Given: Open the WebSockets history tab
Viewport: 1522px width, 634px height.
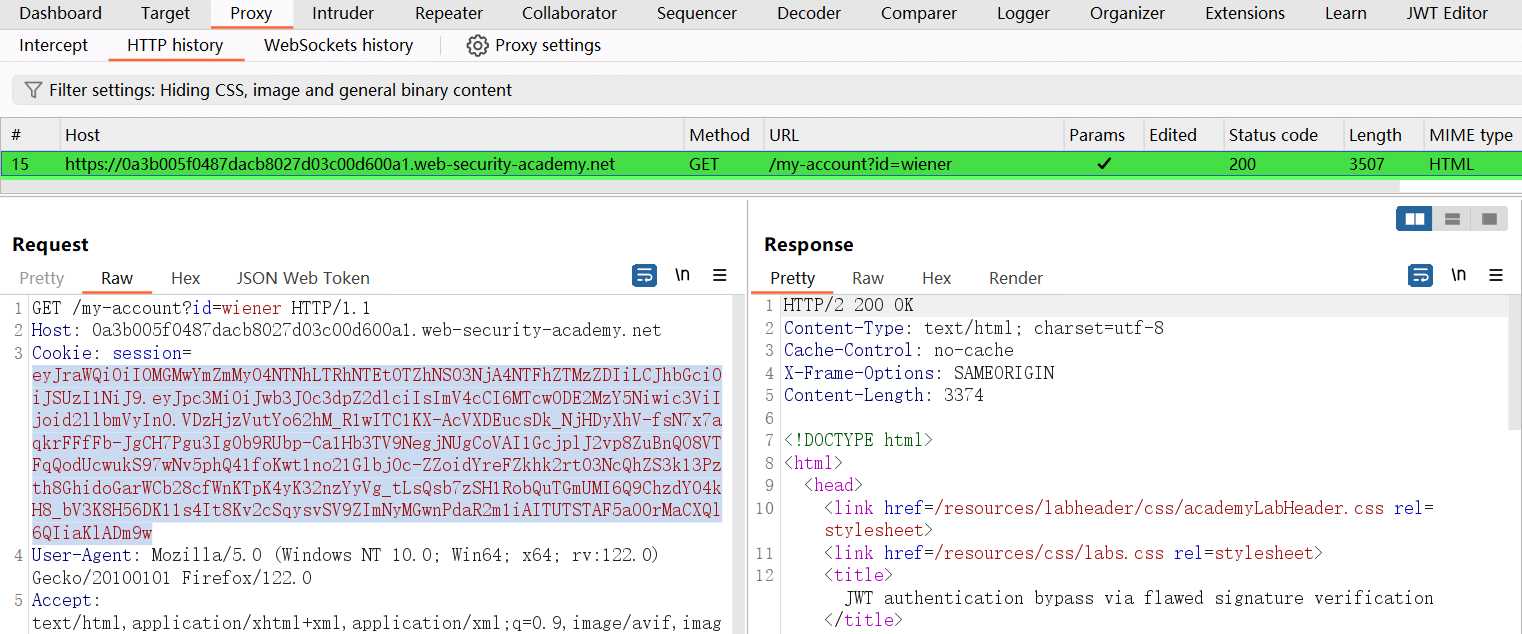Looking at the screenshot, I should coord(338,46).
